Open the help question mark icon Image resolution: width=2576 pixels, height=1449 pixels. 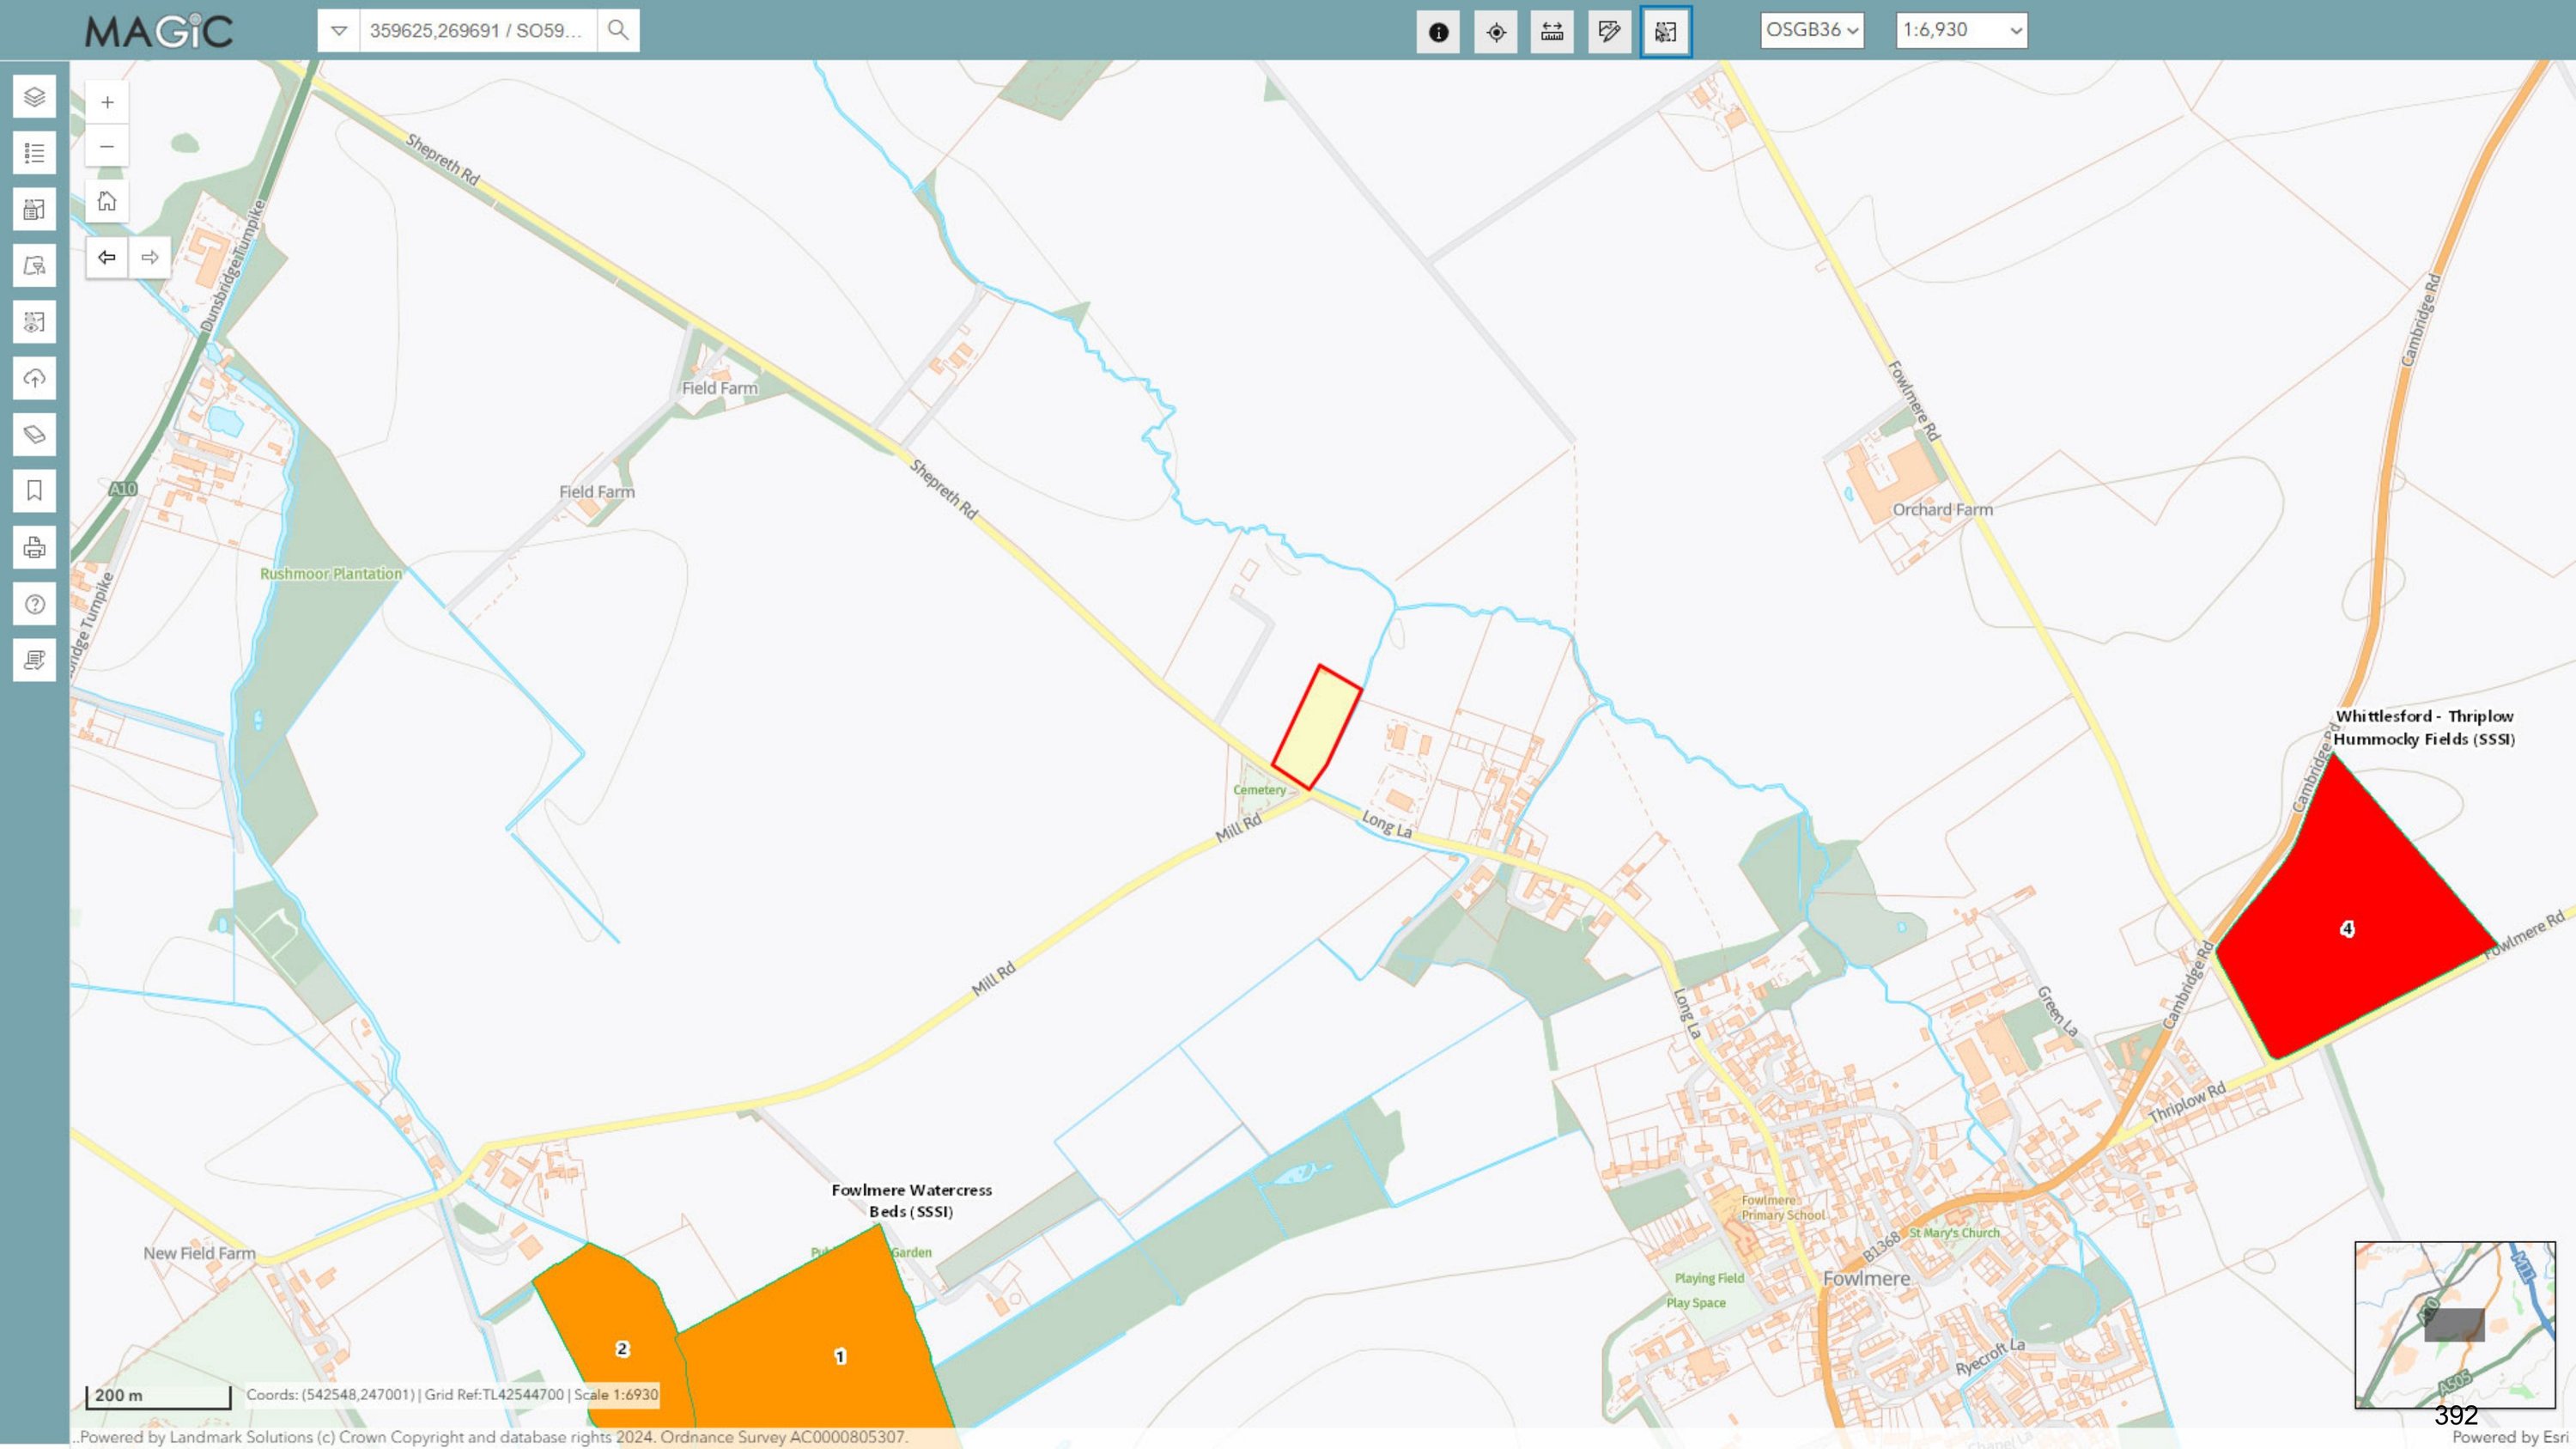34,604
